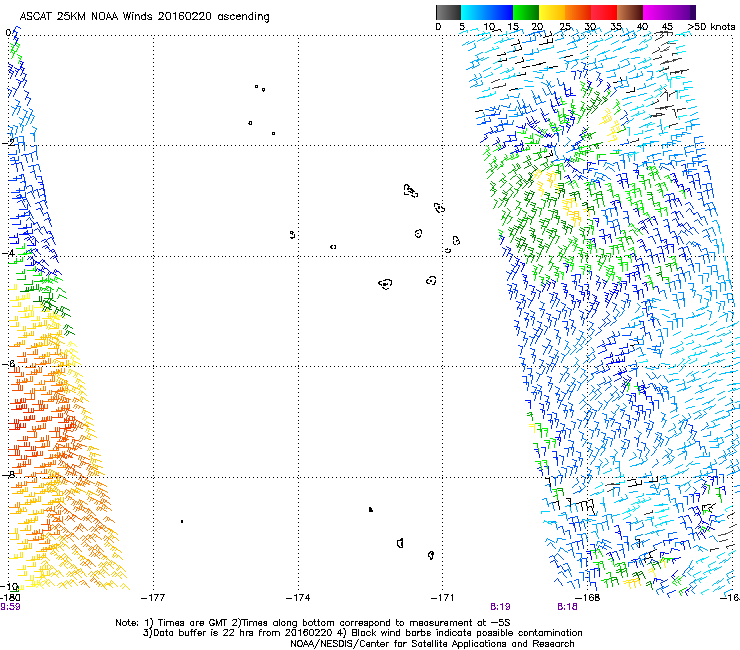Click the blue 10-15 knots legend color
Viewport: 740px width, 650px height.
pyautogui.click(x=500, y=12)
